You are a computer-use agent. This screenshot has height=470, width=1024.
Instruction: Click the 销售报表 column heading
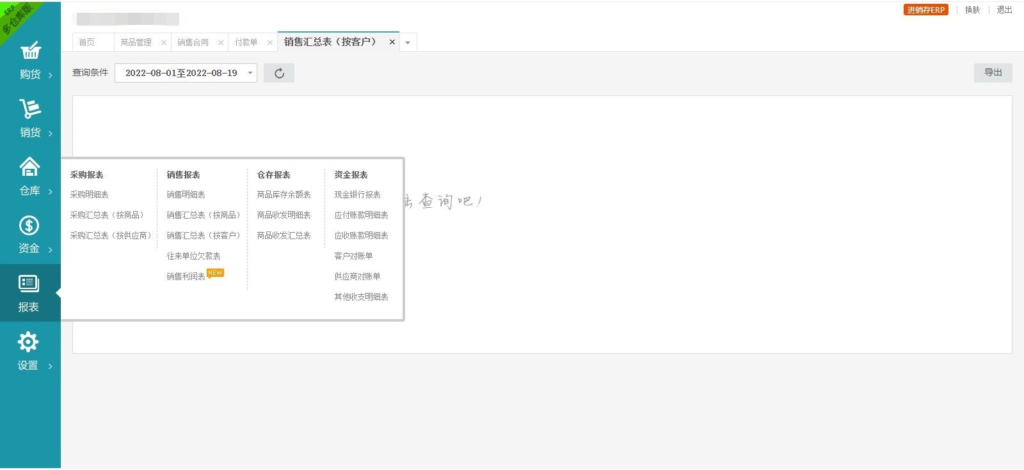pyautogui.click(x=183, y=175)
